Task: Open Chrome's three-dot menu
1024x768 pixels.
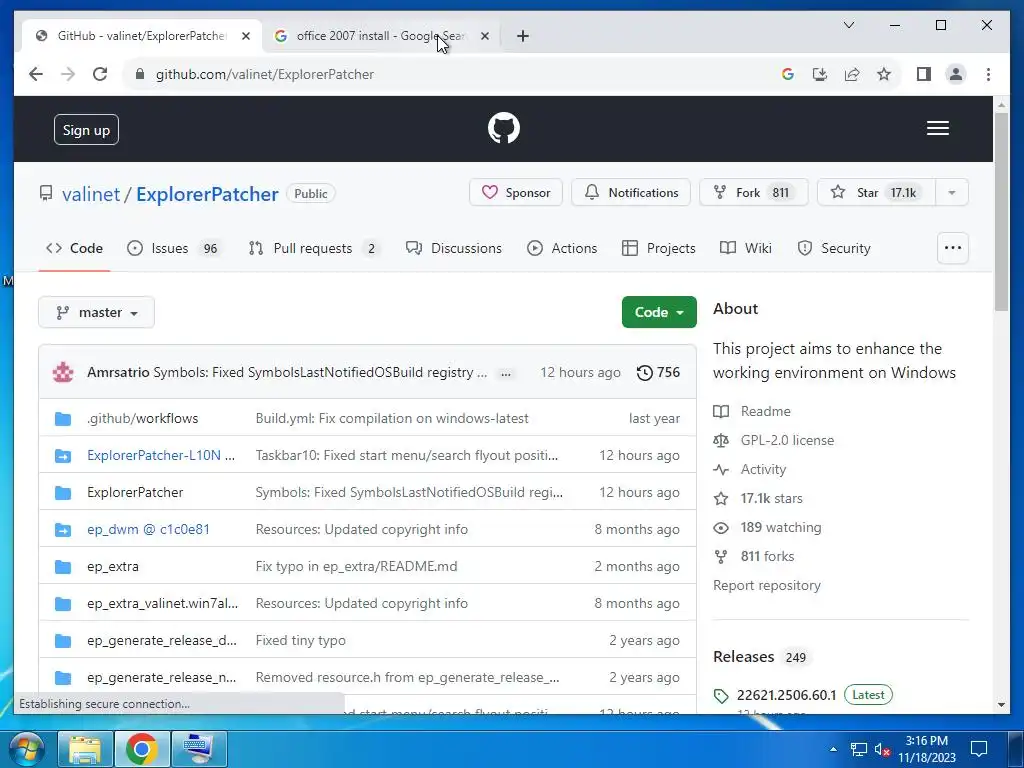Action: tap(988, 74)
